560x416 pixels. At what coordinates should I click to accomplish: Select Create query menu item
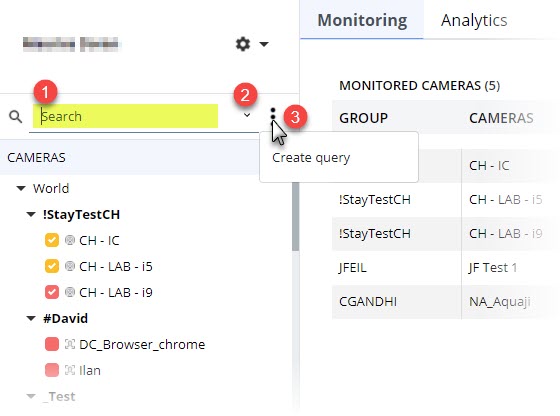[x=311, y=157]
